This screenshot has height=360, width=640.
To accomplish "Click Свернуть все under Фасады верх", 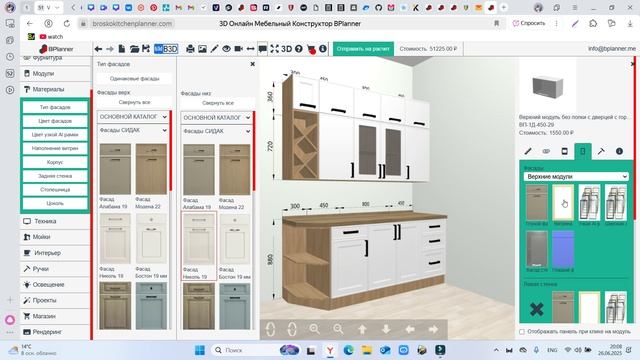I will tap(134, 102).
